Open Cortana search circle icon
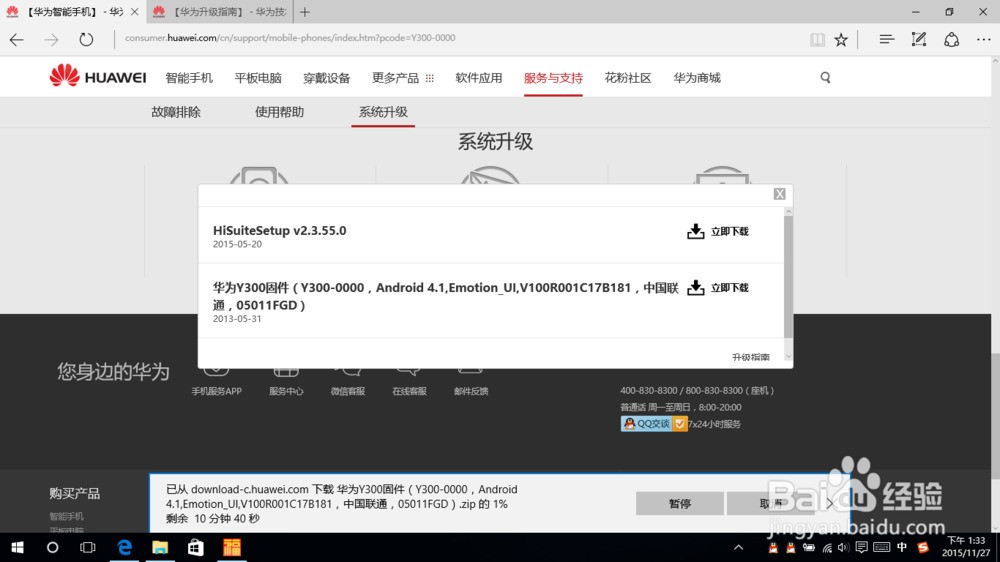Image resolution: width=1000 pixels, height=562 pixels. pos(52,547)
